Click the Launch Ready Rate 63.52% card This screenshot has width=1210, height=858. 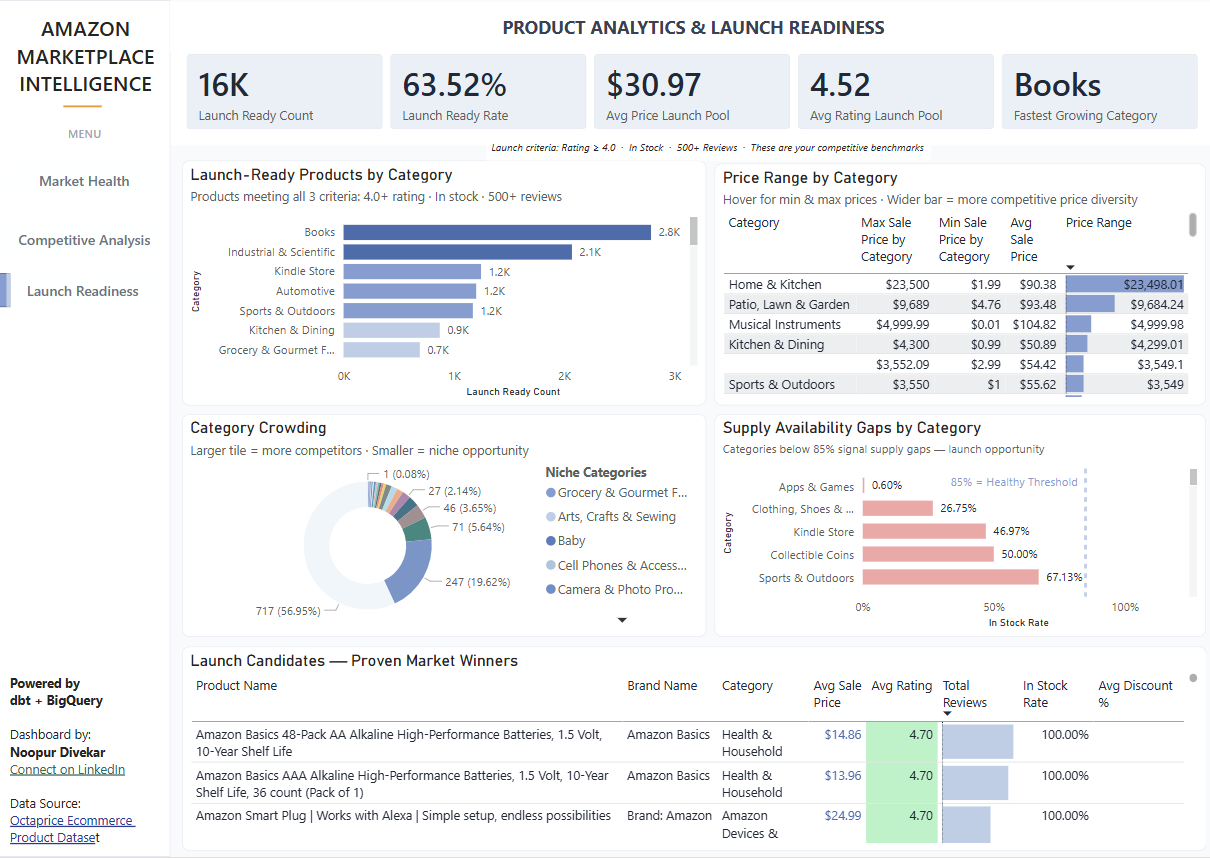tap(488, 92)
